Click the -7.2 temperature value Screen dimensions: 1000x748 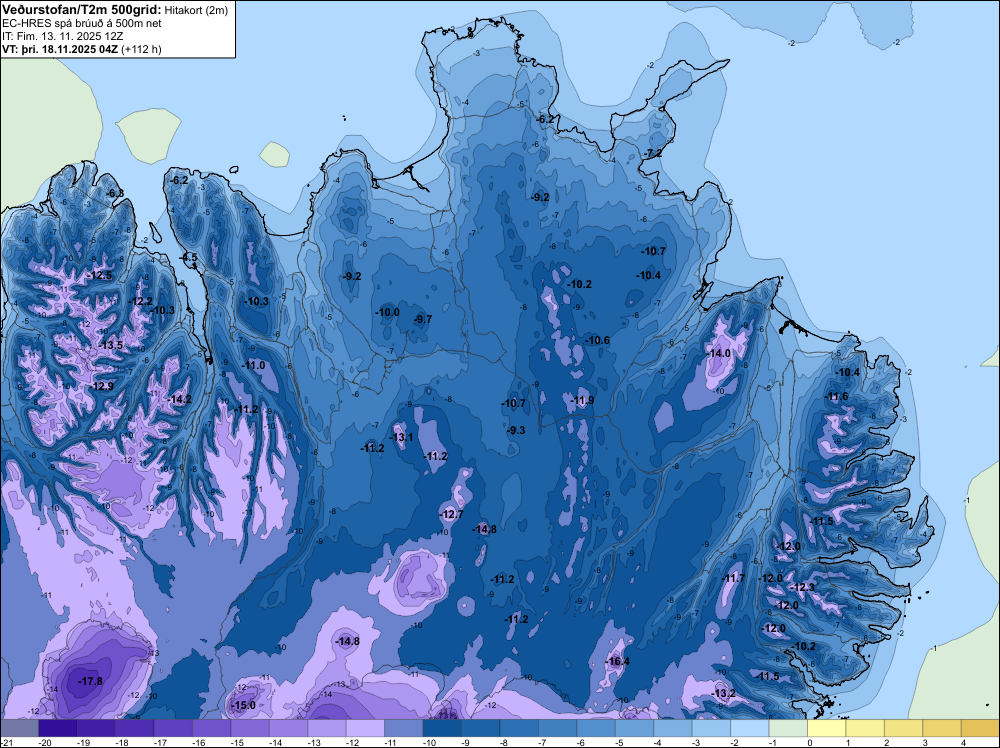(x=652, y=153)
